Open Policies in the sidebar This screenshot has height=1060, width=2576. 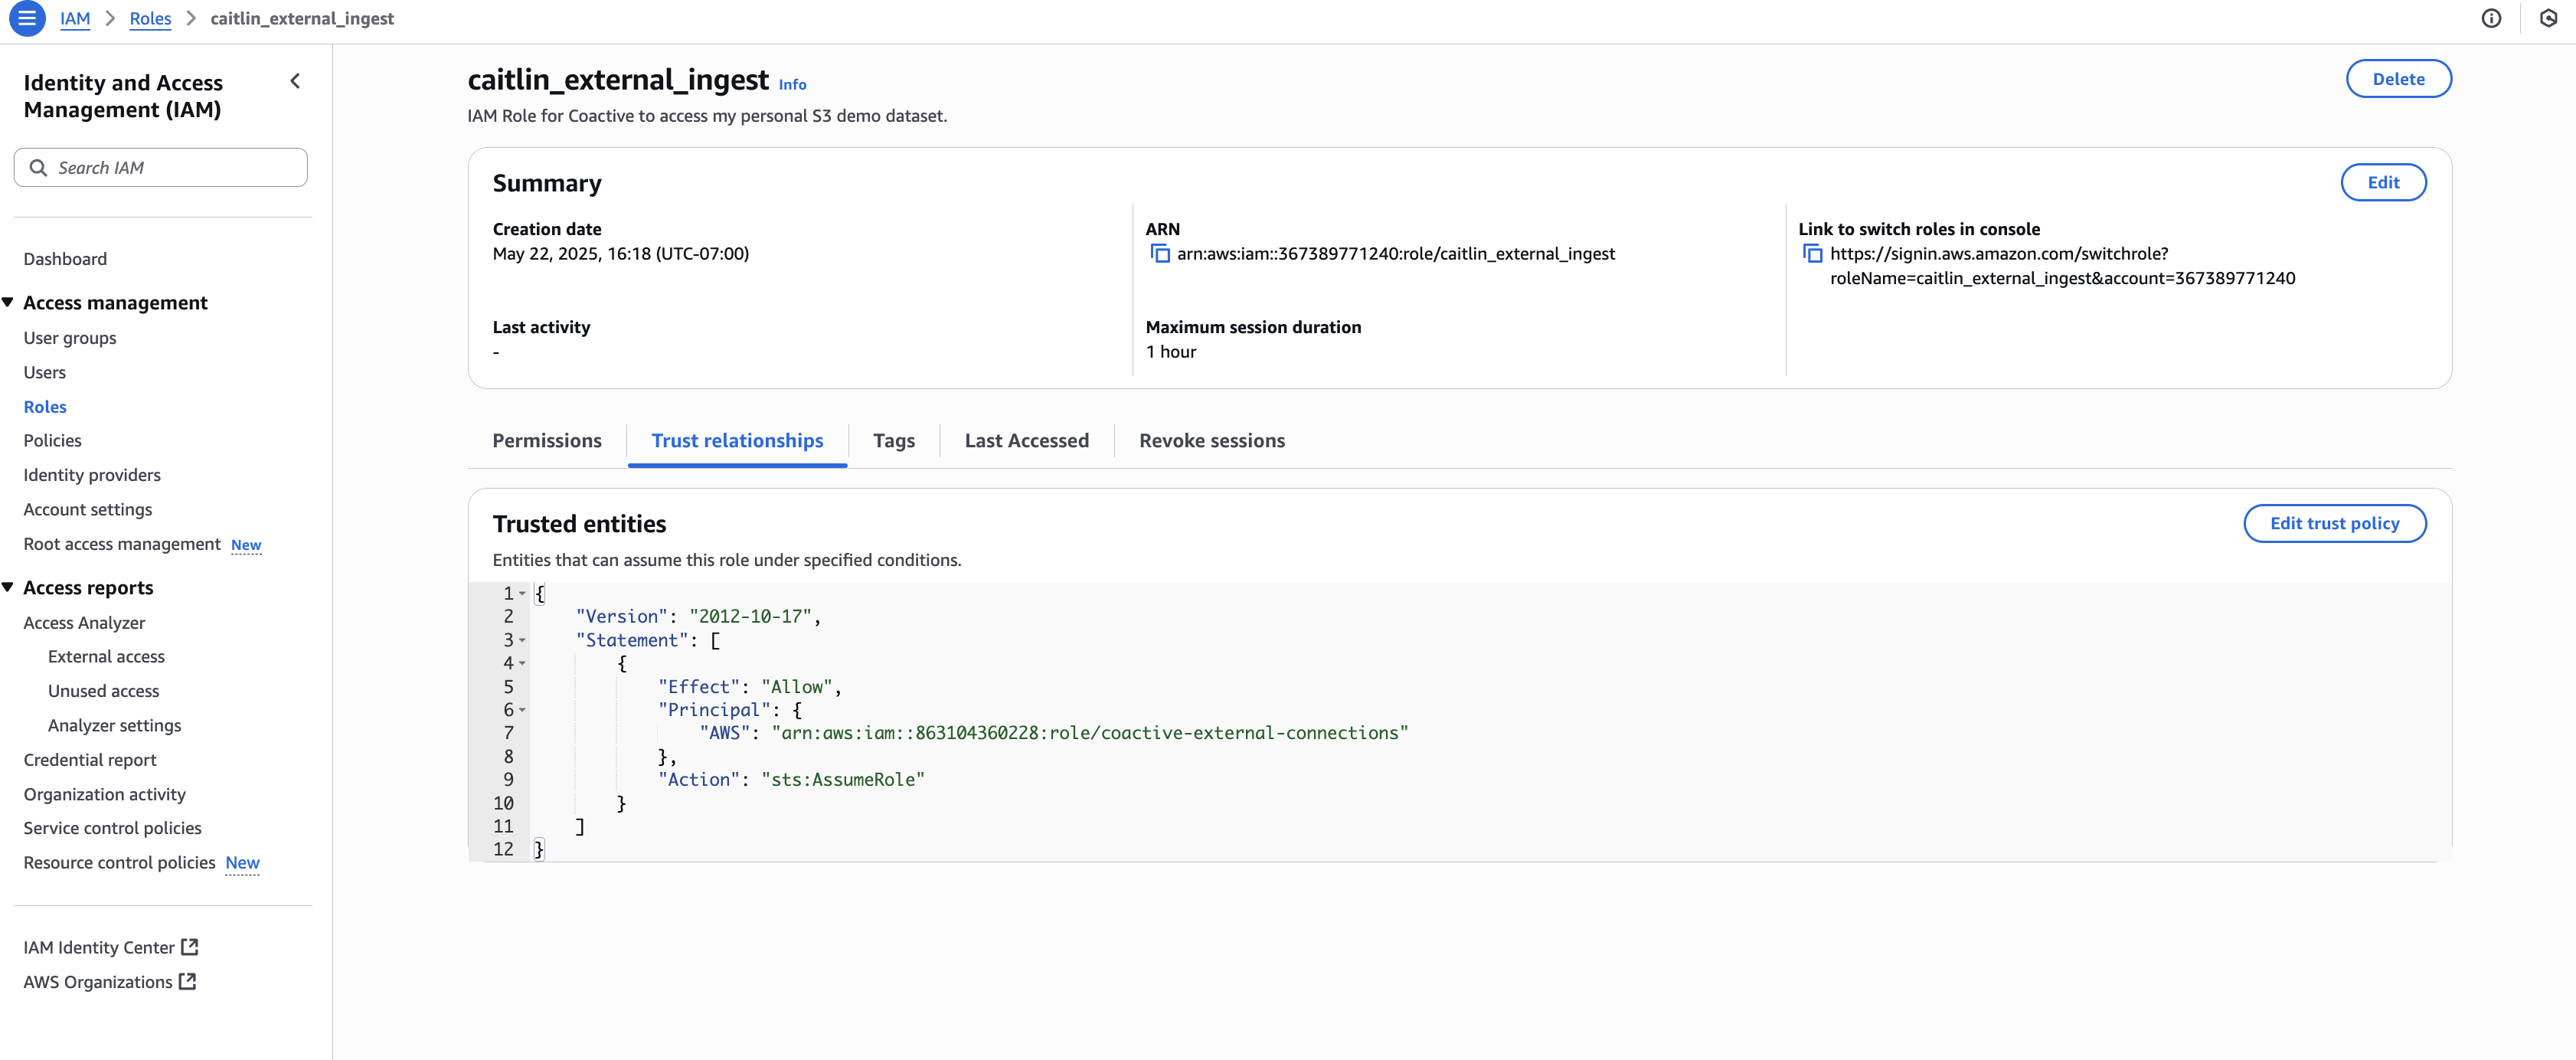click(x=52, y=441)
